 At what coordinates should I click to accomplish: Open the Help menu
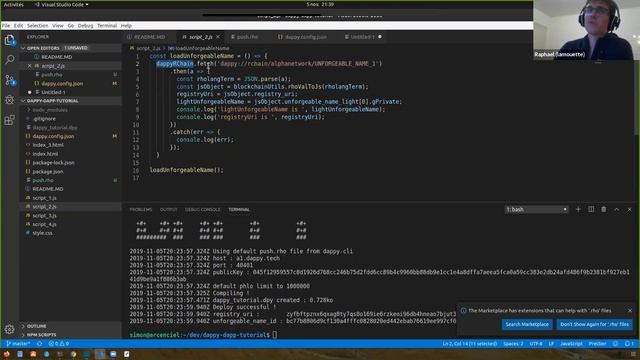click(126, 25)
